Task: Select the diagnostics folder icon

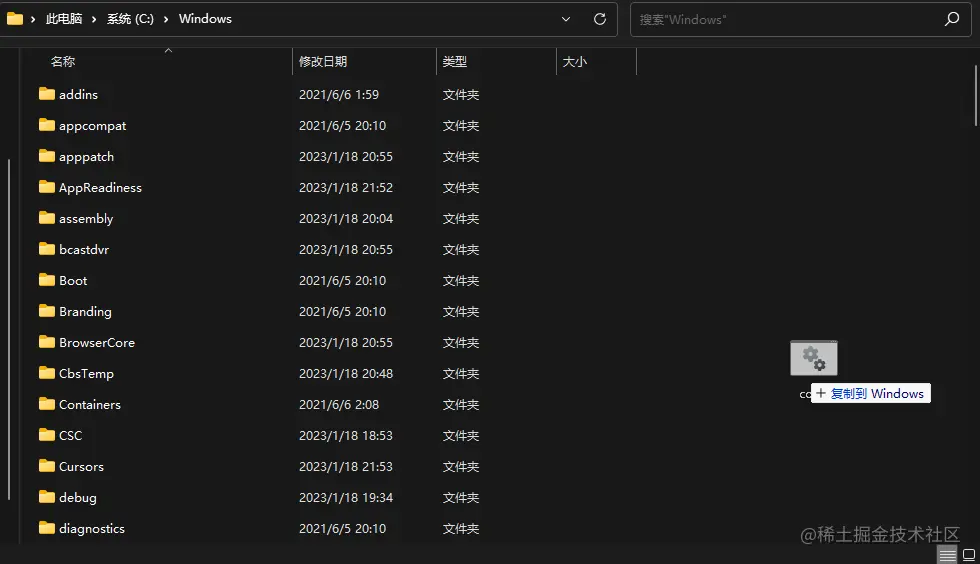Action: (x=47, y=528)
